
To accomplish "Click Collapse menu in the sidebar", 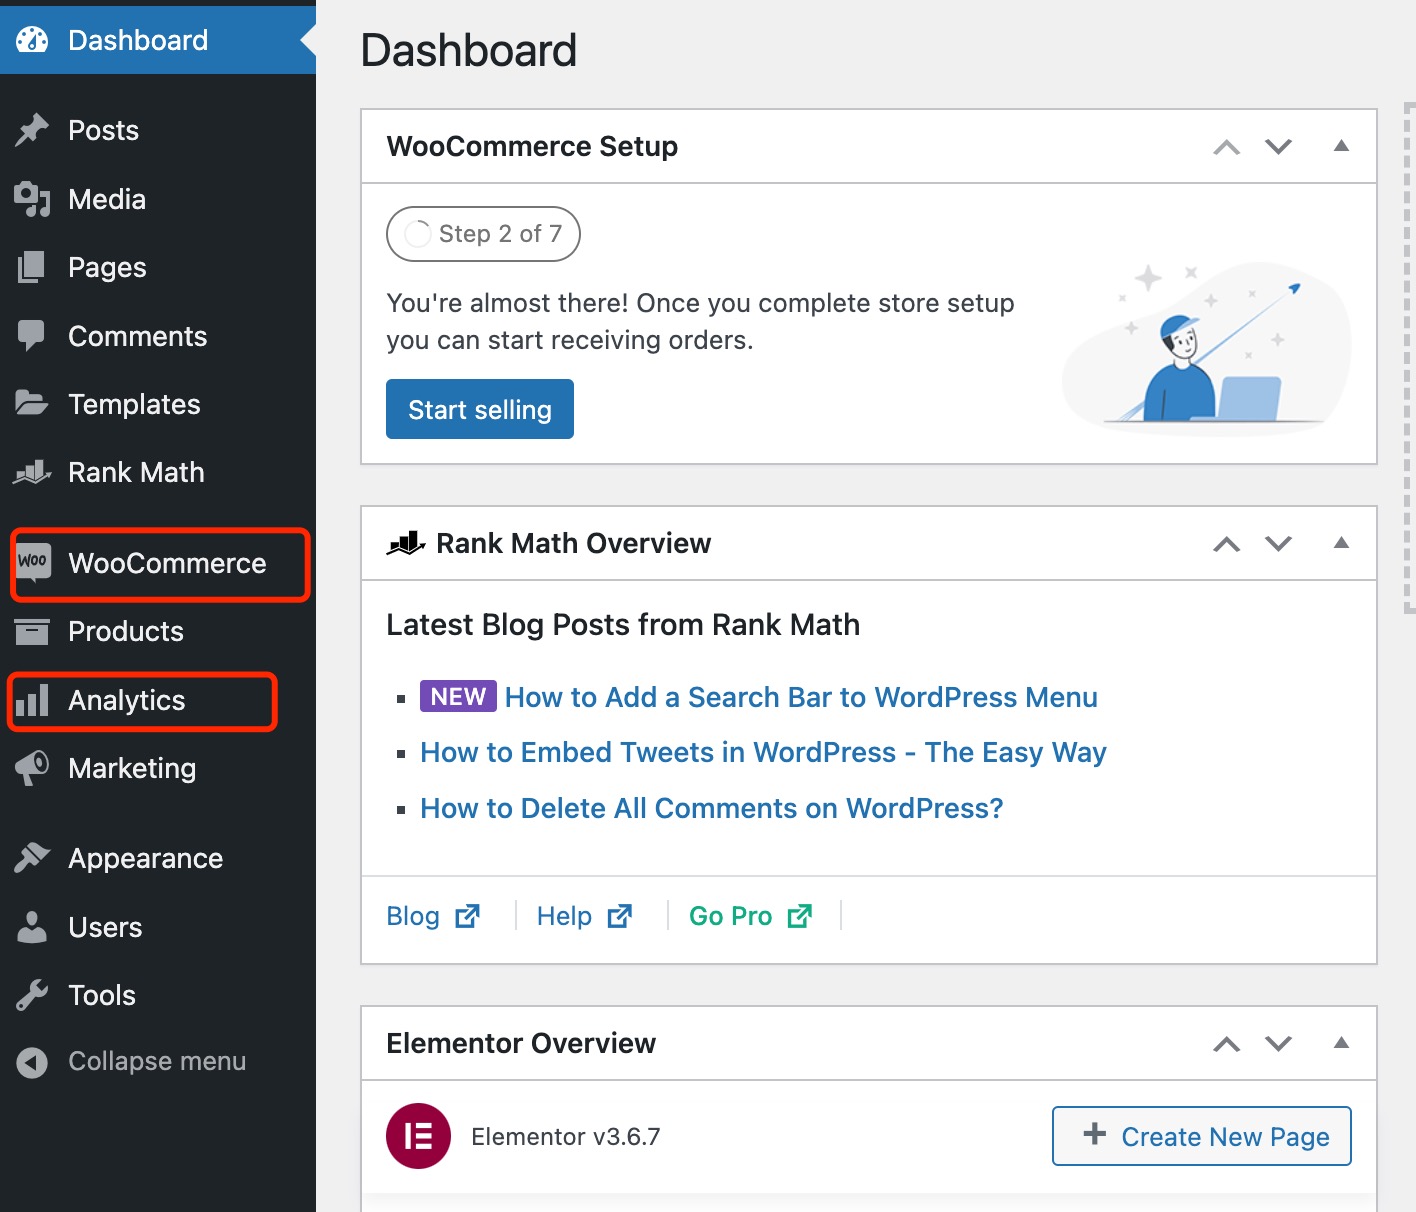I will click(x=156, y=1061).
